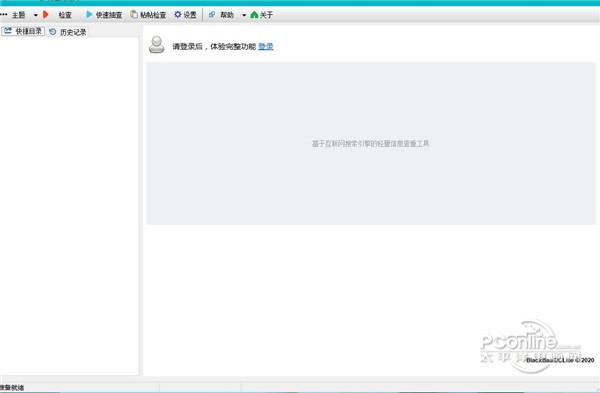This screenshot has width=600, height=393.
Task: Open the 帮助 help menu
Action: coord(227,15)
